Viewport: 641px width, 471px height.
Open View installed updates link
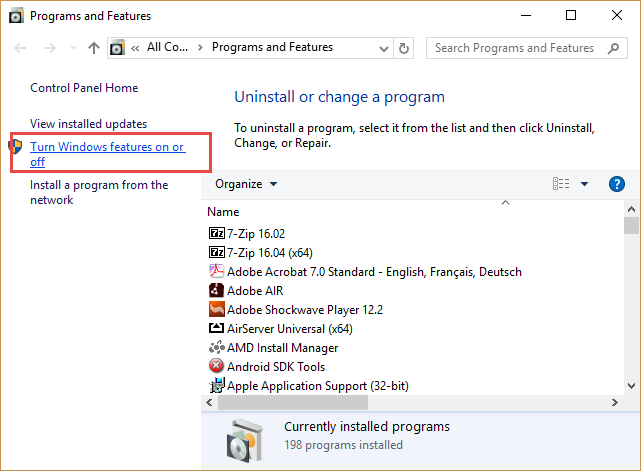point(88,124)
